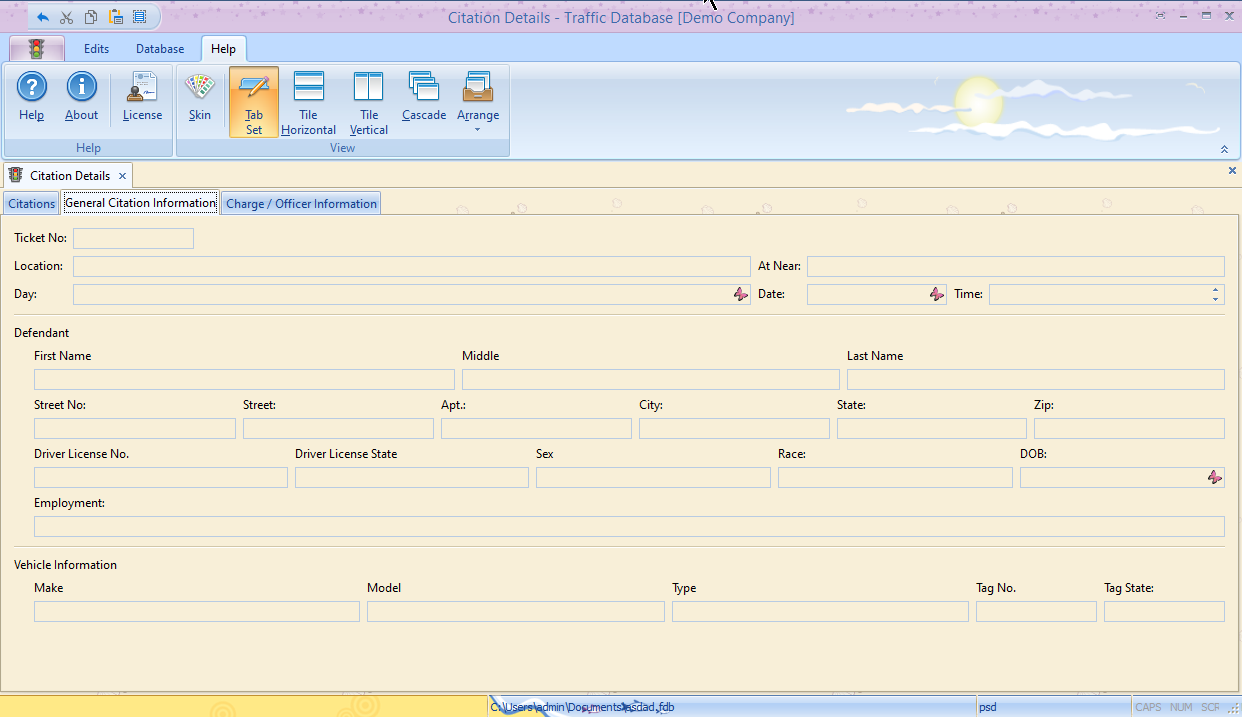Click the Zip input field
The image size is (1242, 717).
click(x=1129, y=428)
